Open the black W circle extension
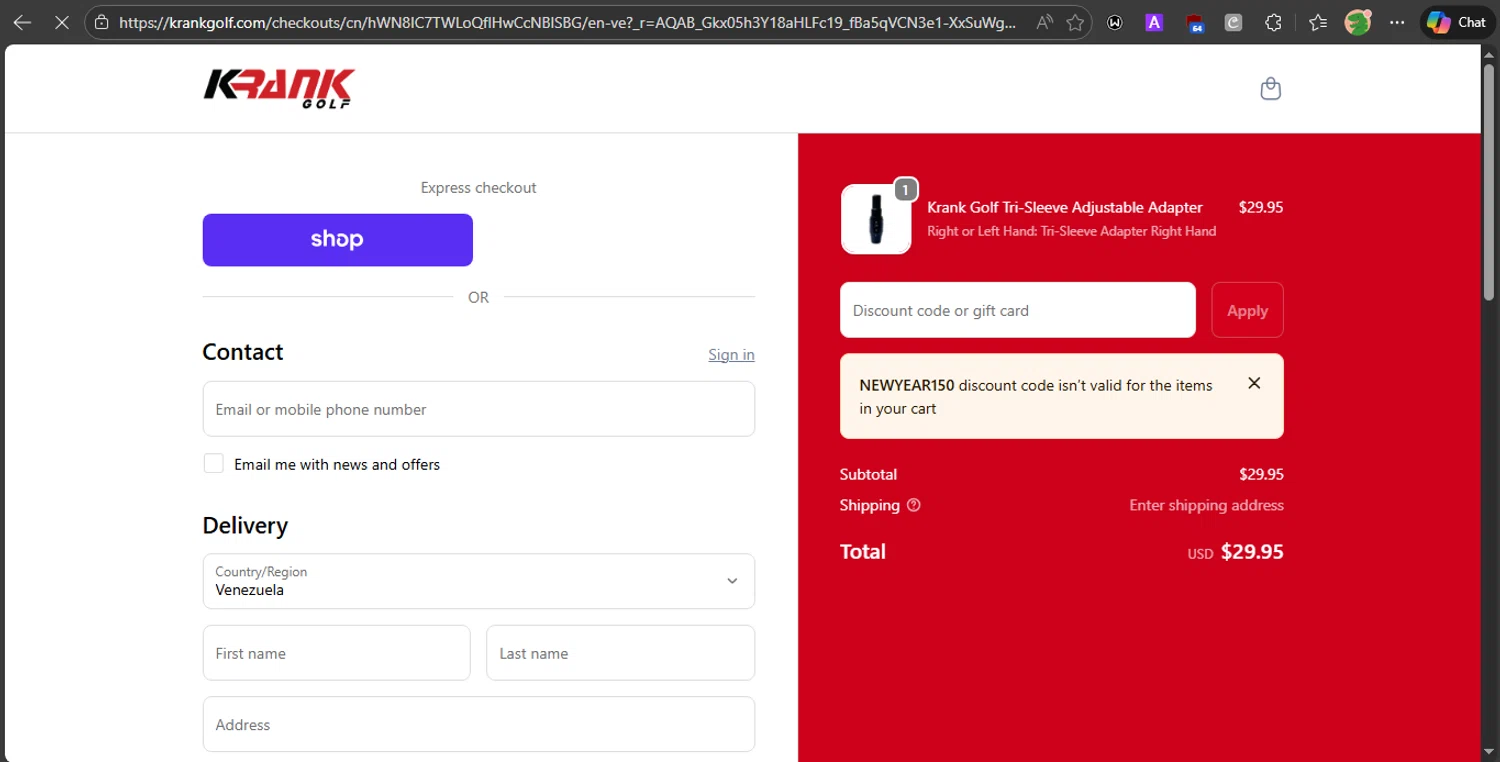This screenshot has width=1500, height=762. (1115, 22)
